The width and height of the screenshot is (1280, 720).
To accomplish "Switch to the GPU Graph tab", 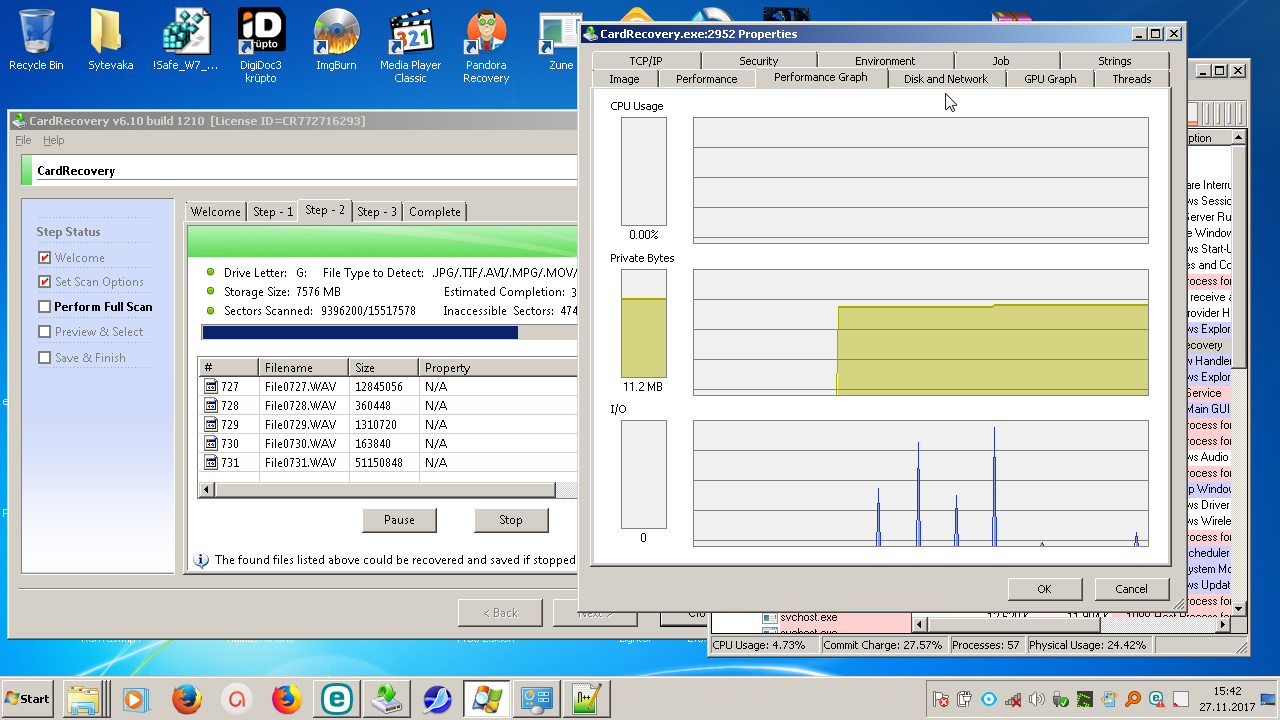I will (1049, 79).
